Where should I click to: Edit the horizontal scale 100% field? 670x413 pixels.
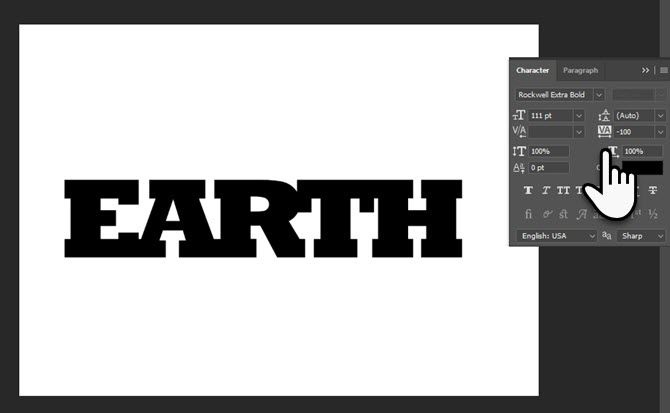coord(643,151)
